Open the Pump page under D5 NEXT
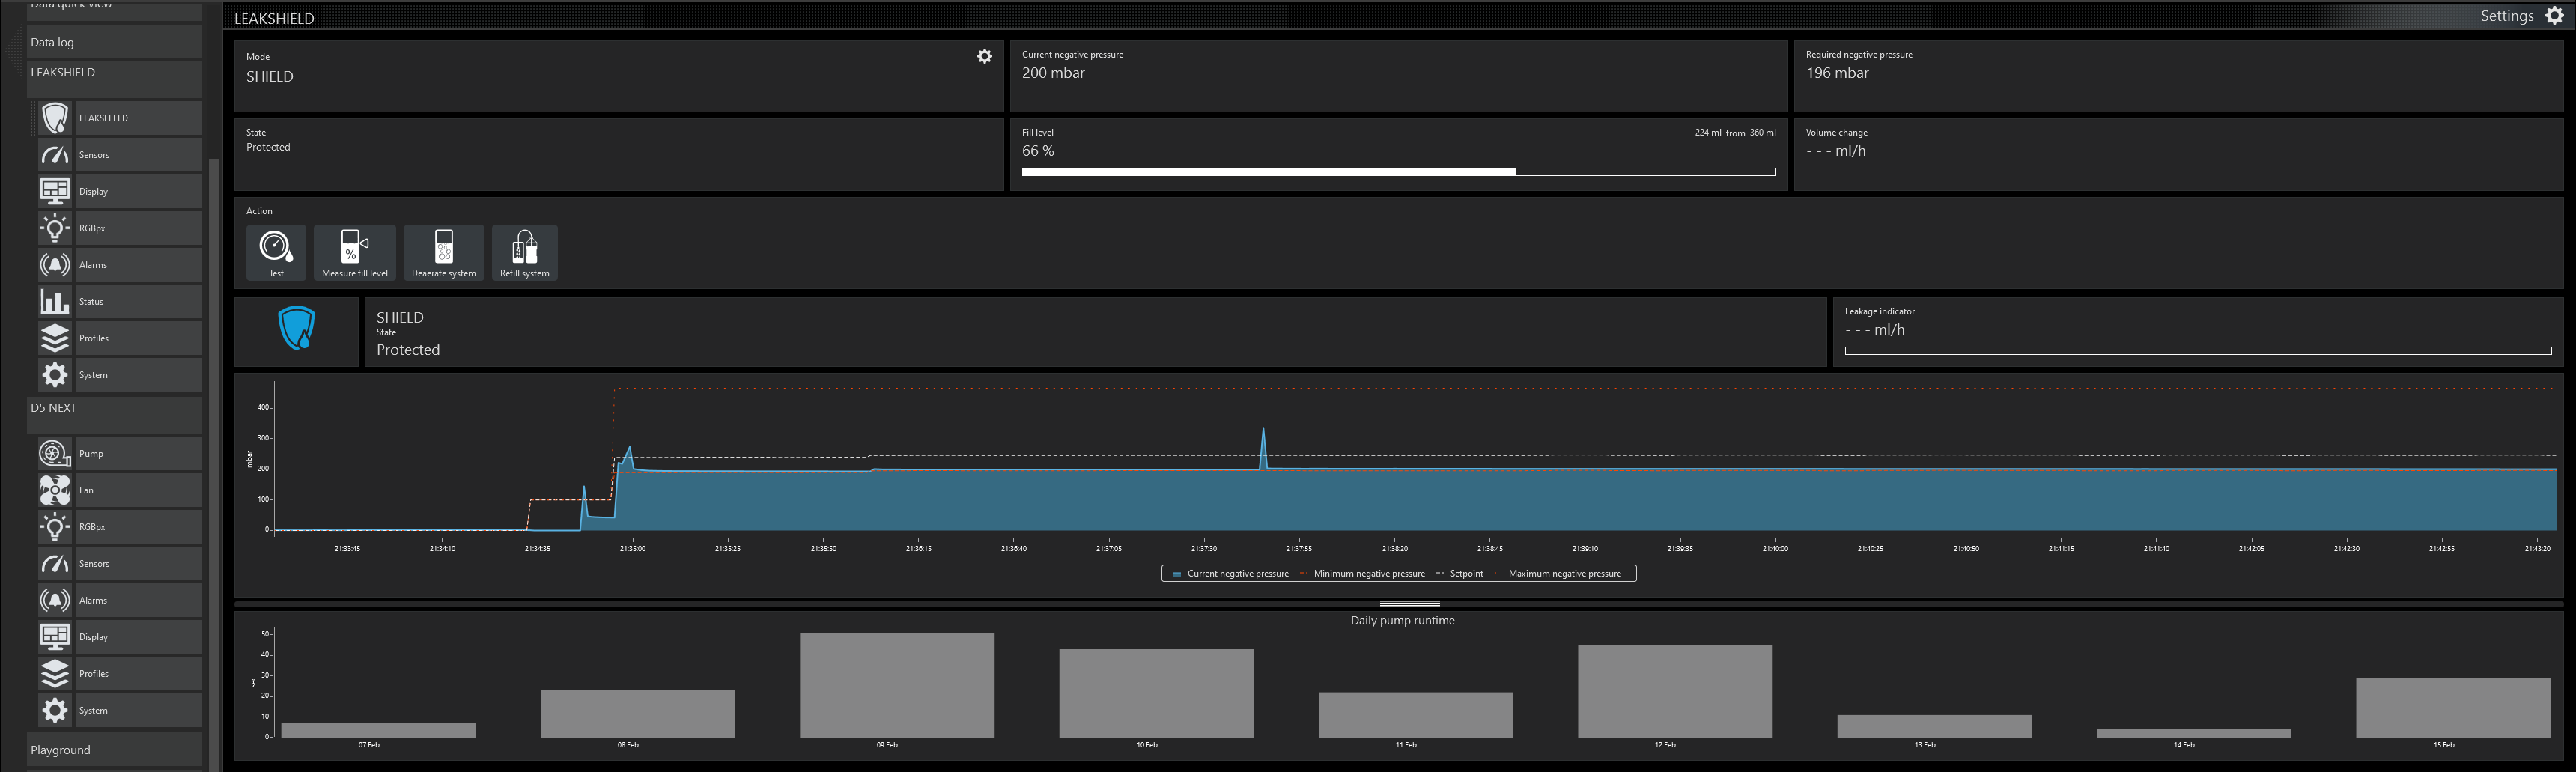Viewport: 2576px width, 772px height. [119, 453]
